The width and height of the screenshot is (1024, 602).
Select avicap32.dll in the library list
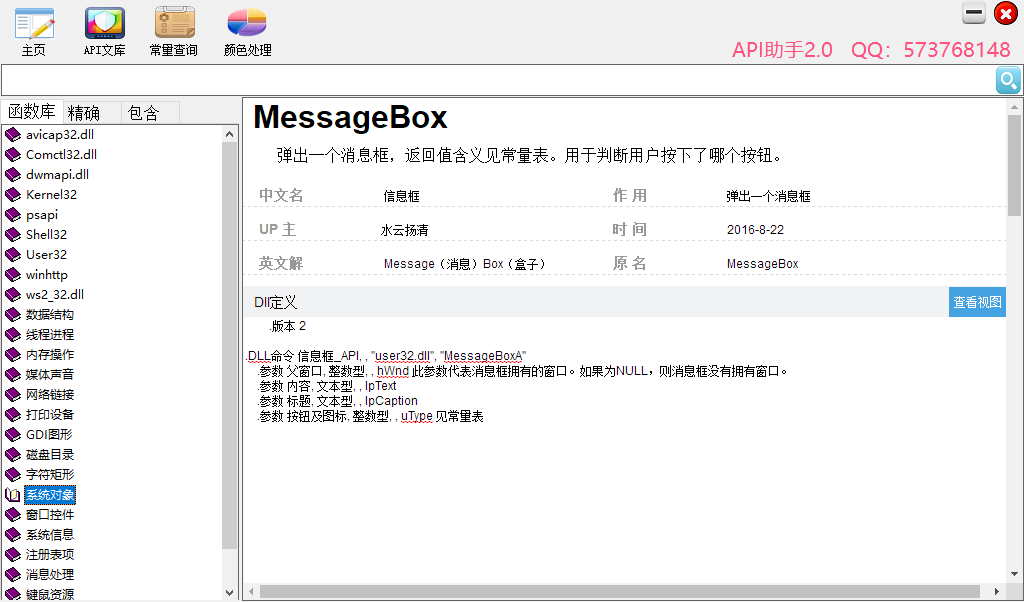click(x=60, y=135)
